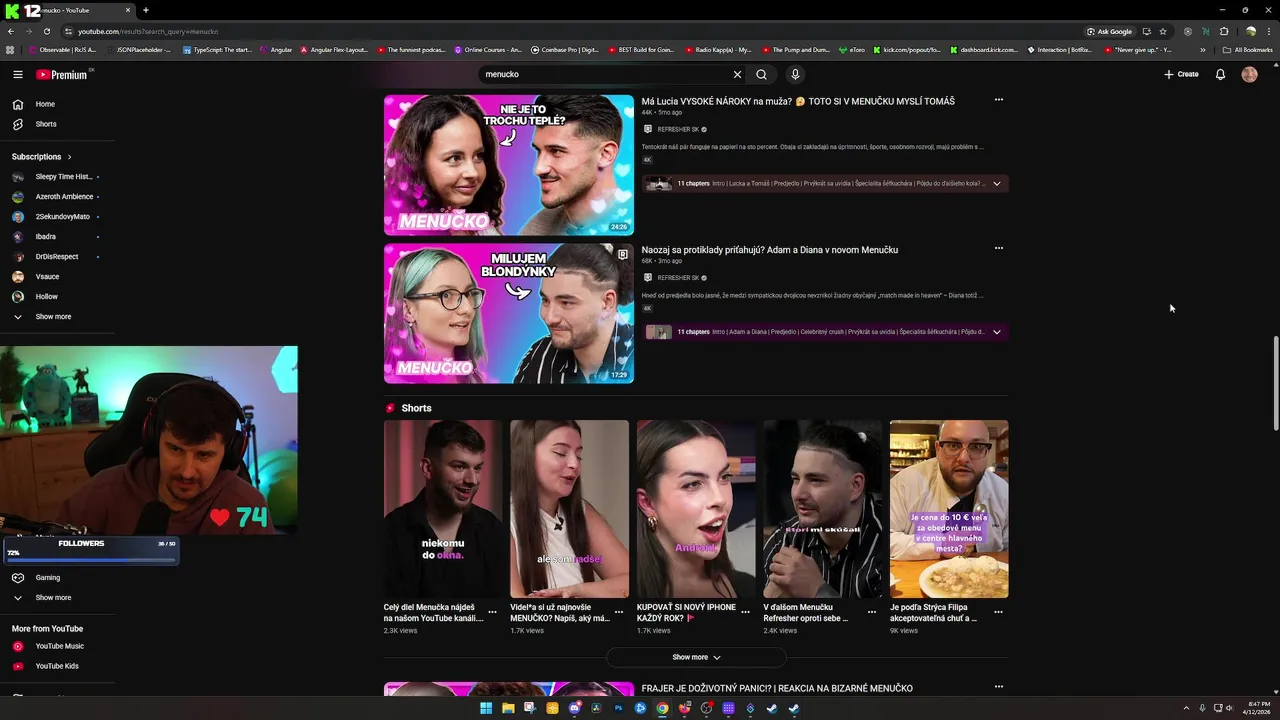Go to YouTube Premium home via logo
This screenshot has width=1280, height=720.
tap(62, 74)
